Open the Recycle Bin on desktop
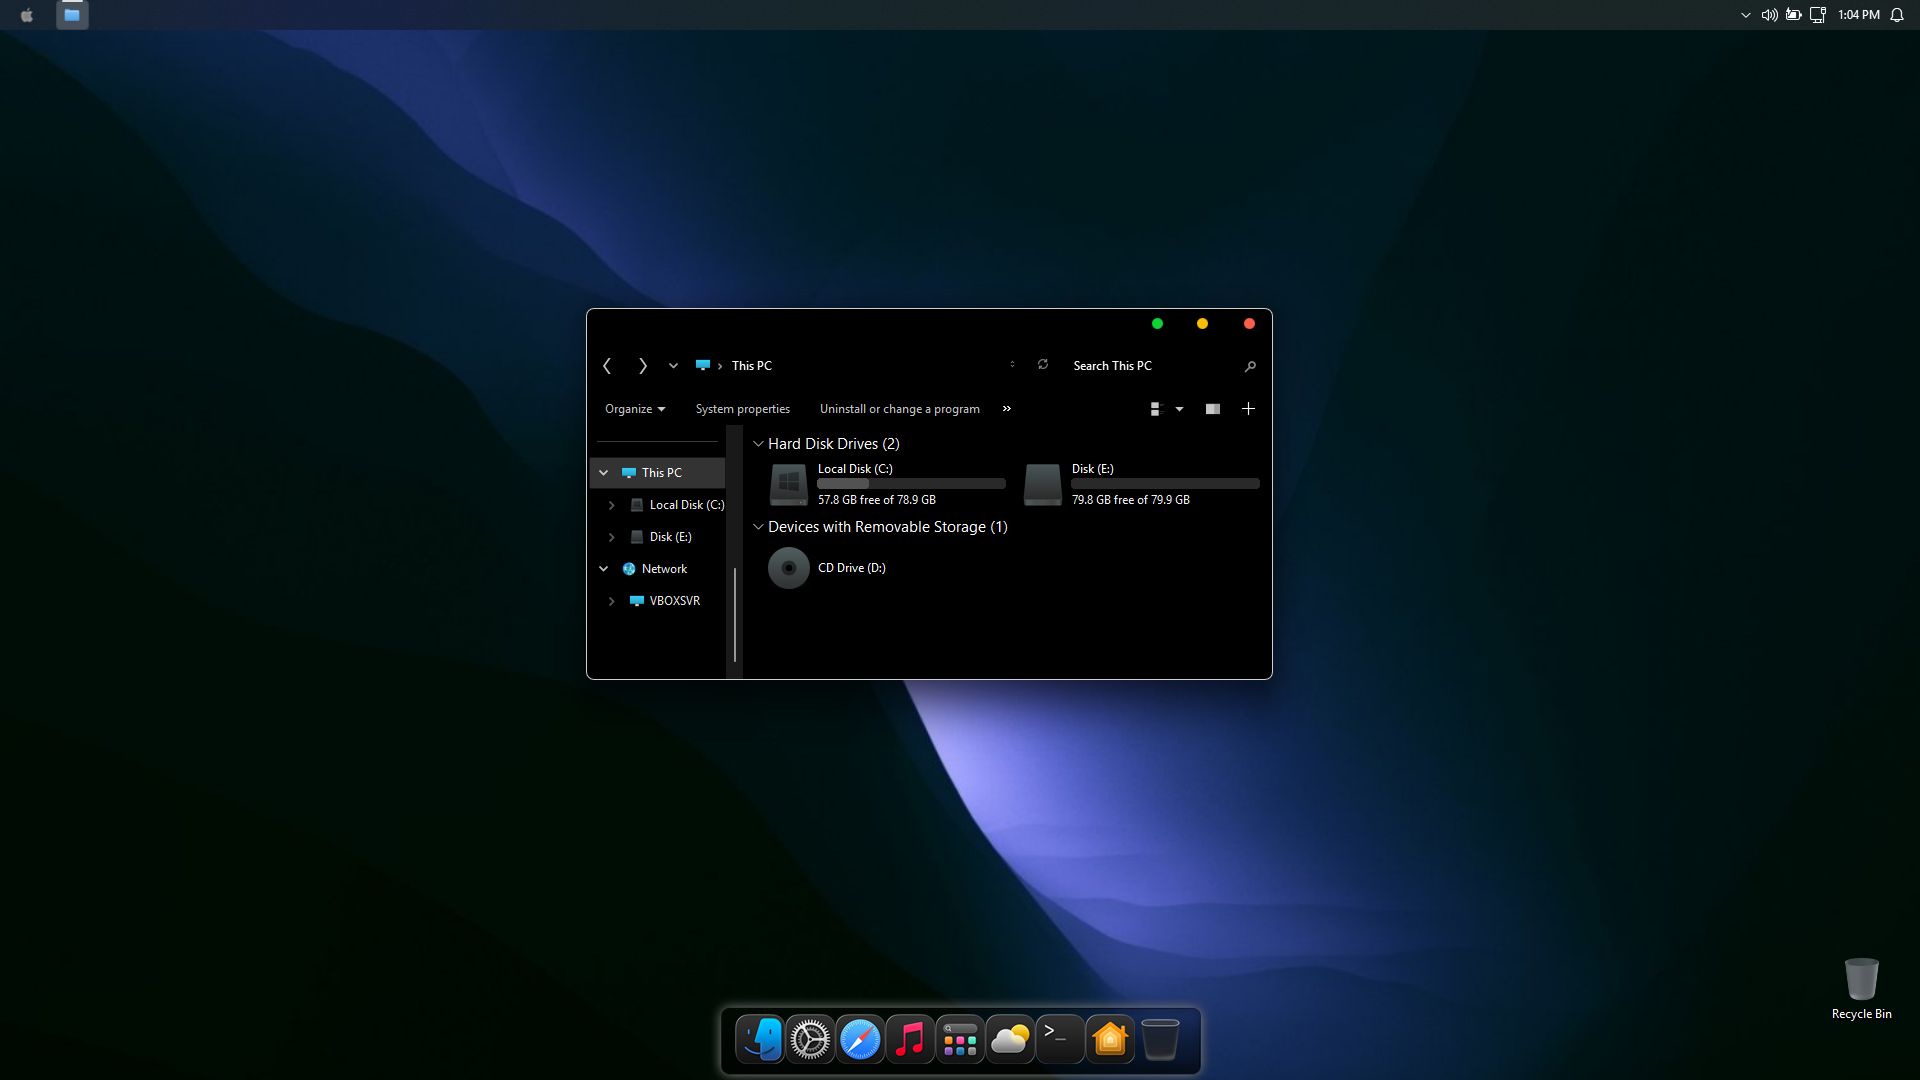The image size is (1920, 1080). pos(1860,982)
